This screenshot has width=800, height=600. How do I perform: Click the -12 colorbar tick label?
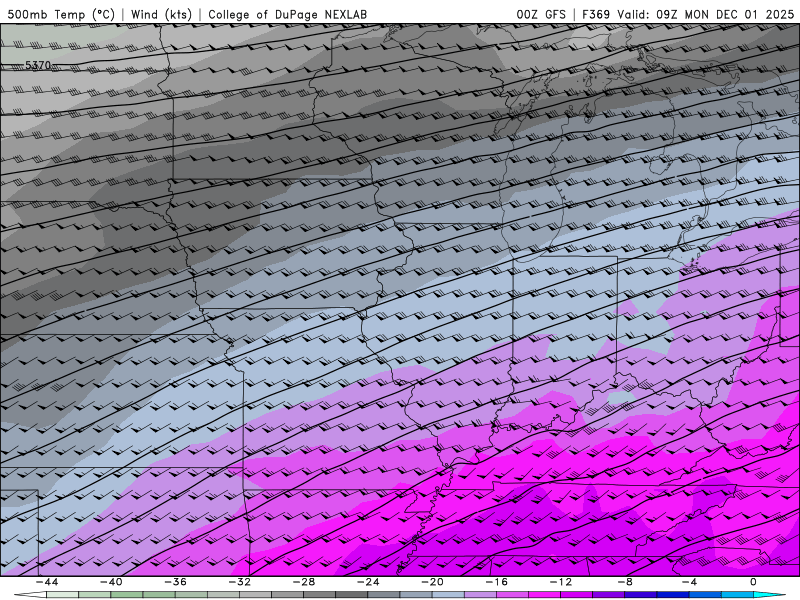click(x=561, y=582)
